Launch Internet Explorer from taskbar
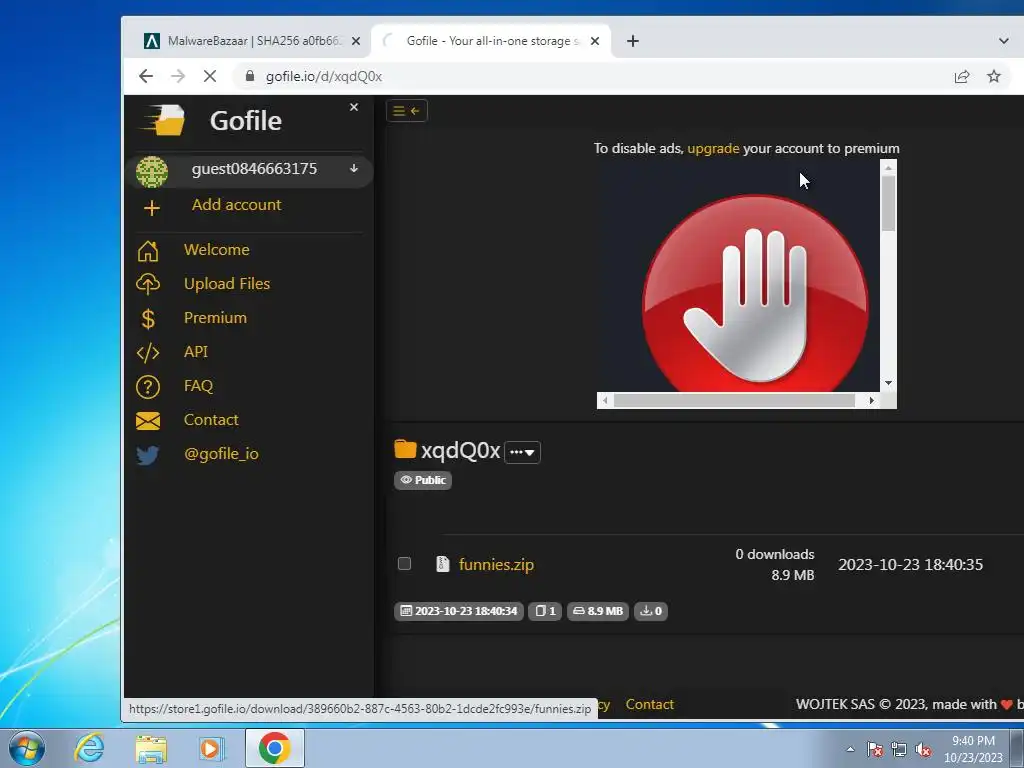Screen dimensions: 1024x768 click(x=89, y=748)
